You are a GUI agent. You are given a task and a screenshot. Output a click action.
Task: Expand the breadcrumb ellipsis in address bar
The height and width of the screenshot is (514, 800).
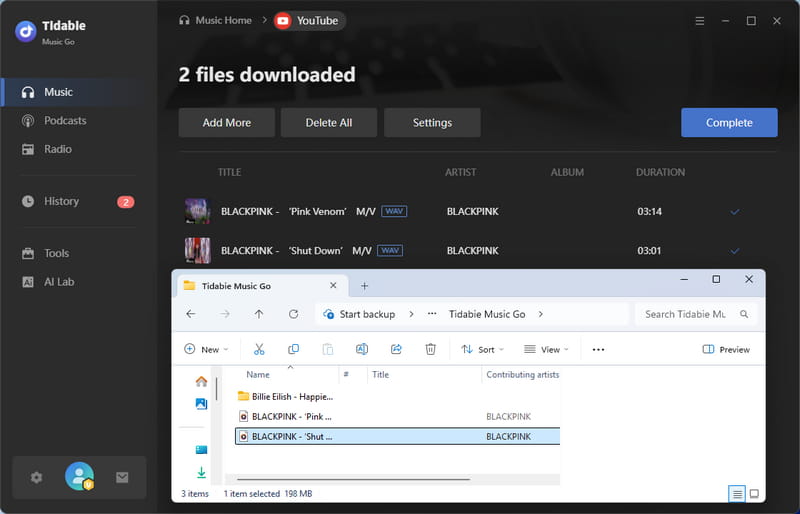point(432,314)
